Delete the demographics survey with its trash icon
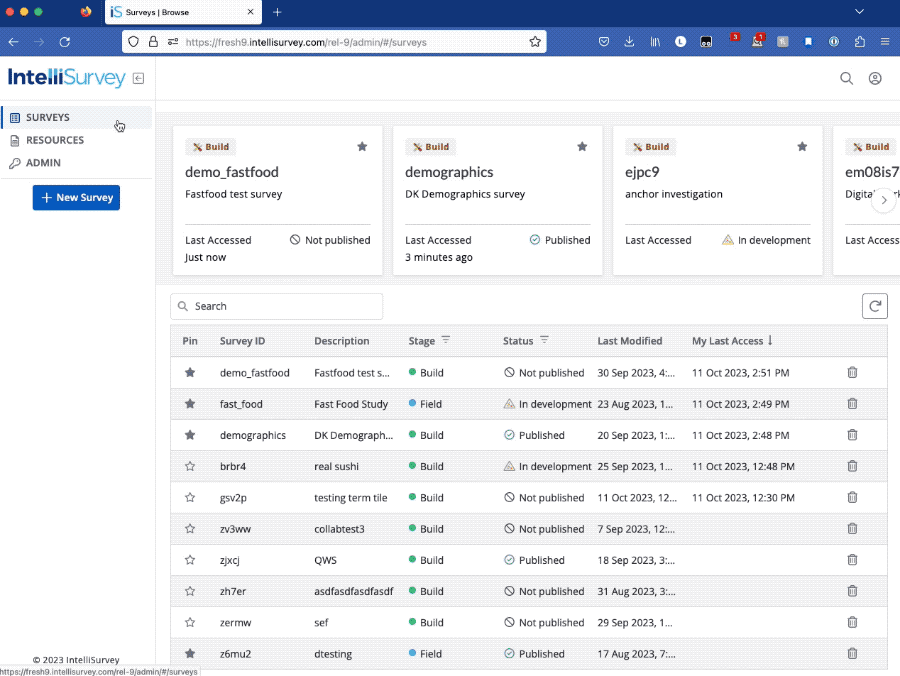This screenshot has width=900, height=676. coord(852,435)
